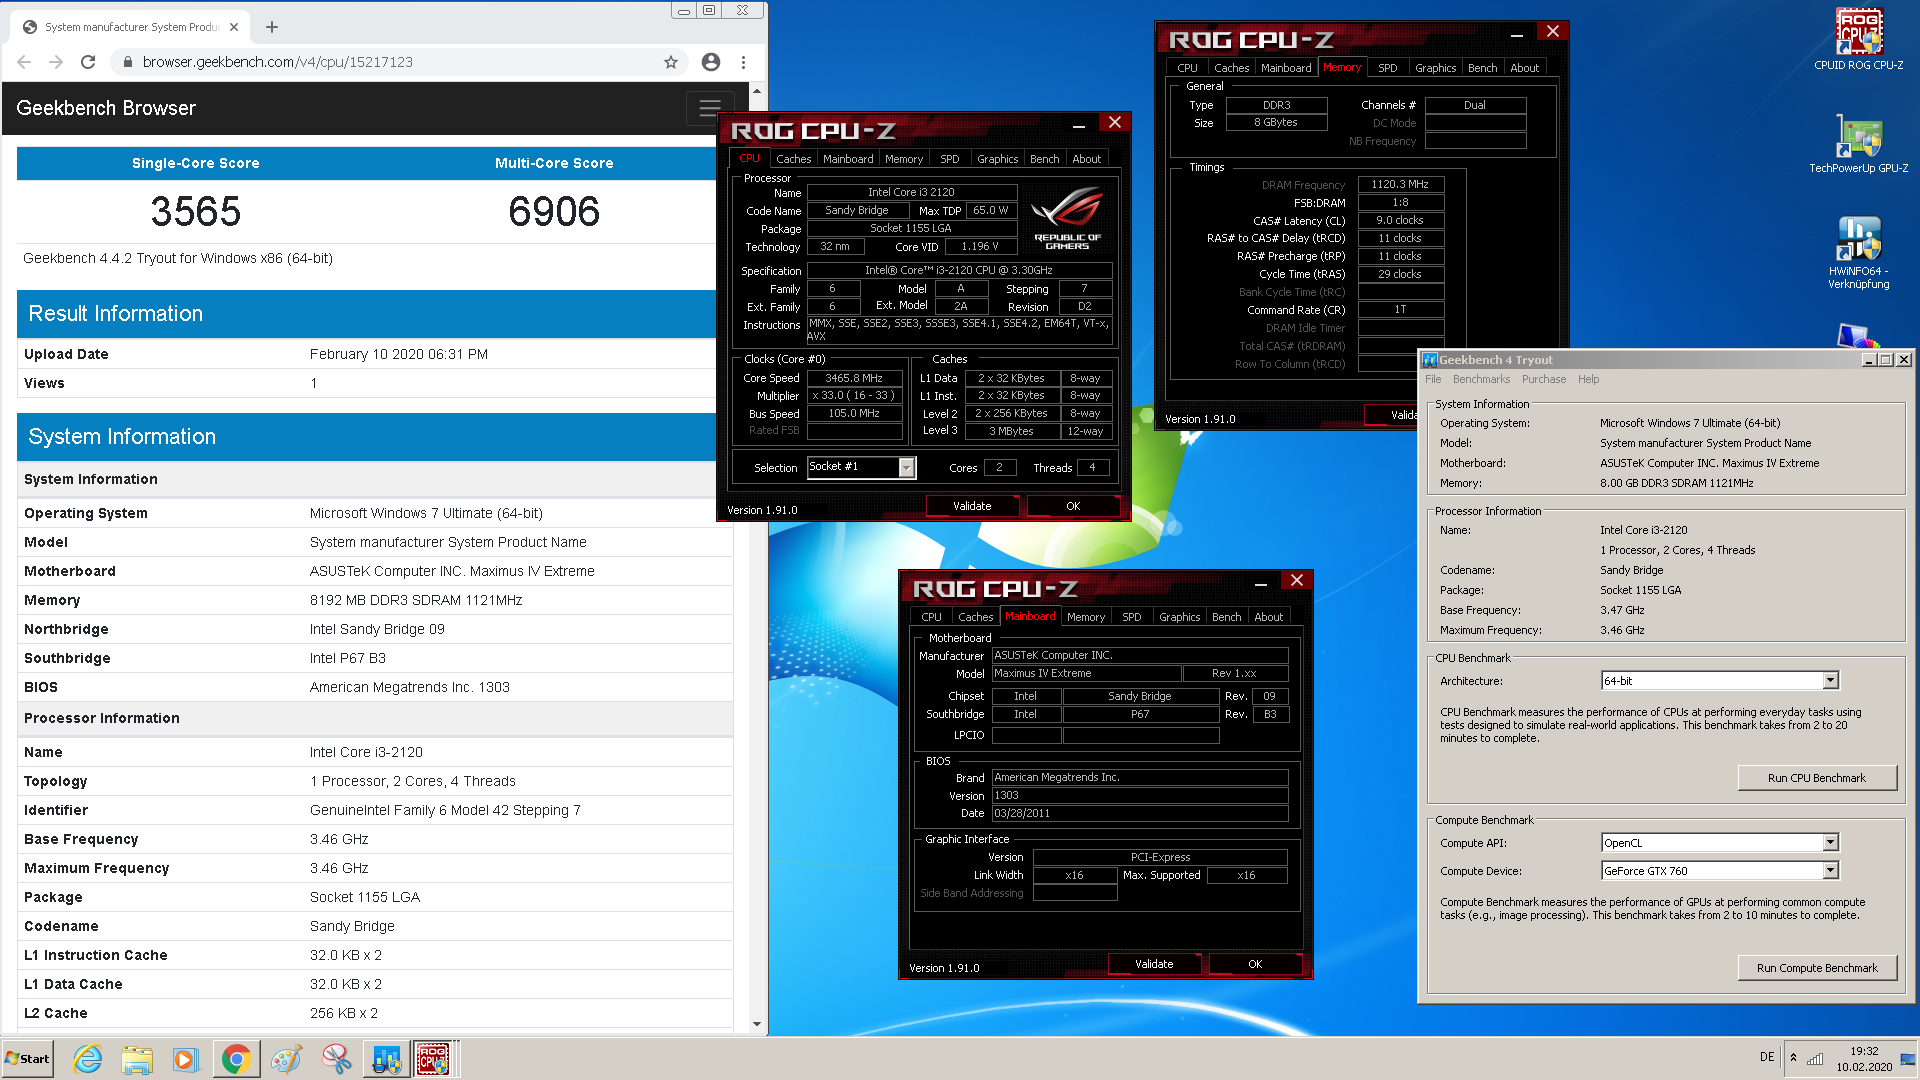The width and height of the screenshot is (1920, 1080).
Task: Open the Compute API OpenCL dropdown
Action: [1830, 843]
